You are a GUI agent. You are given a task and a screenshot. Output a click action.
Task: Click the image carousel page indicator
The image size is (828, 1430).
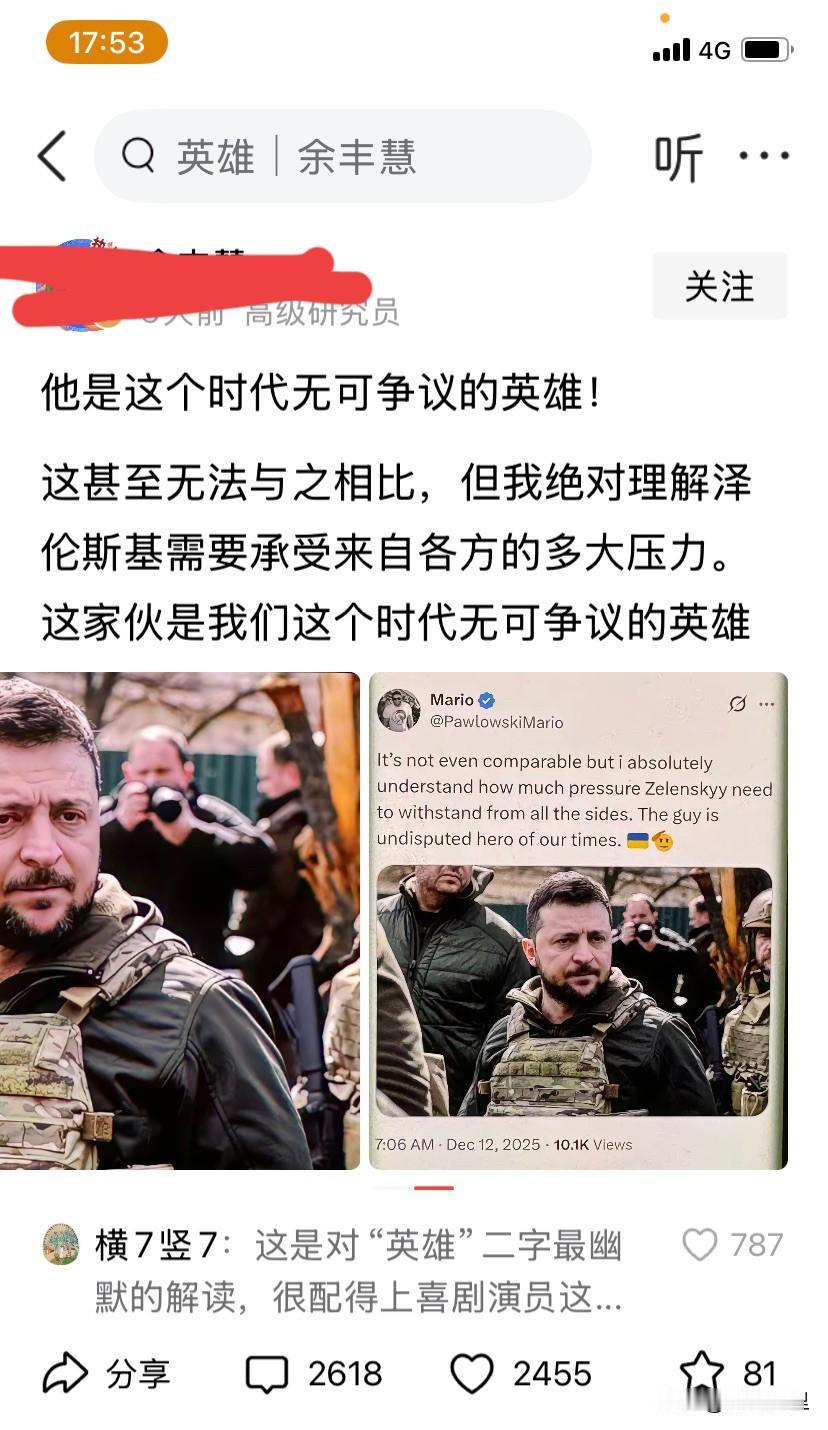click(414, 1188)
